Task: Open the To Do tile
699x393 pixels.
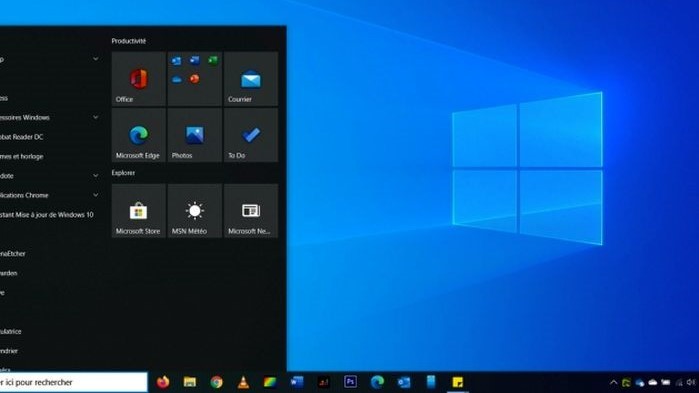Action: point(251,135)
